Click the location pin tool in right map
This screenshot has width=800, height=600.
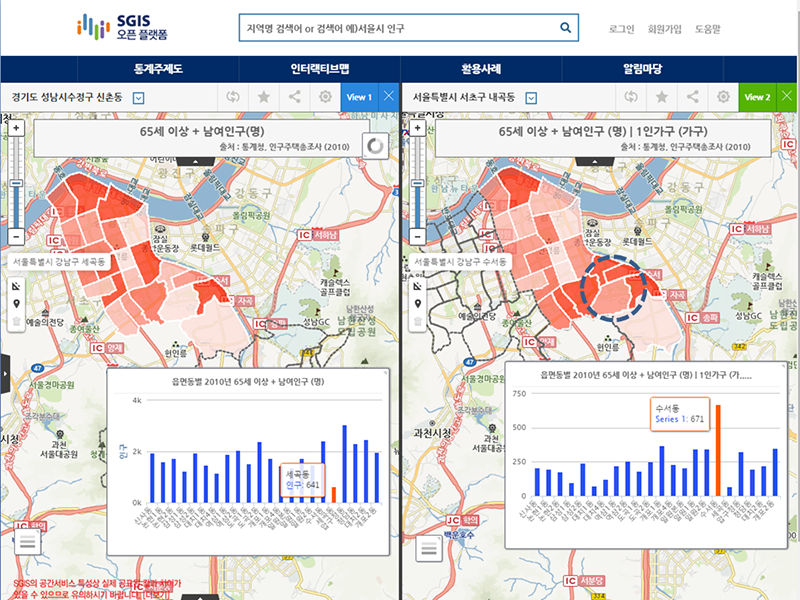pos(413,304)
